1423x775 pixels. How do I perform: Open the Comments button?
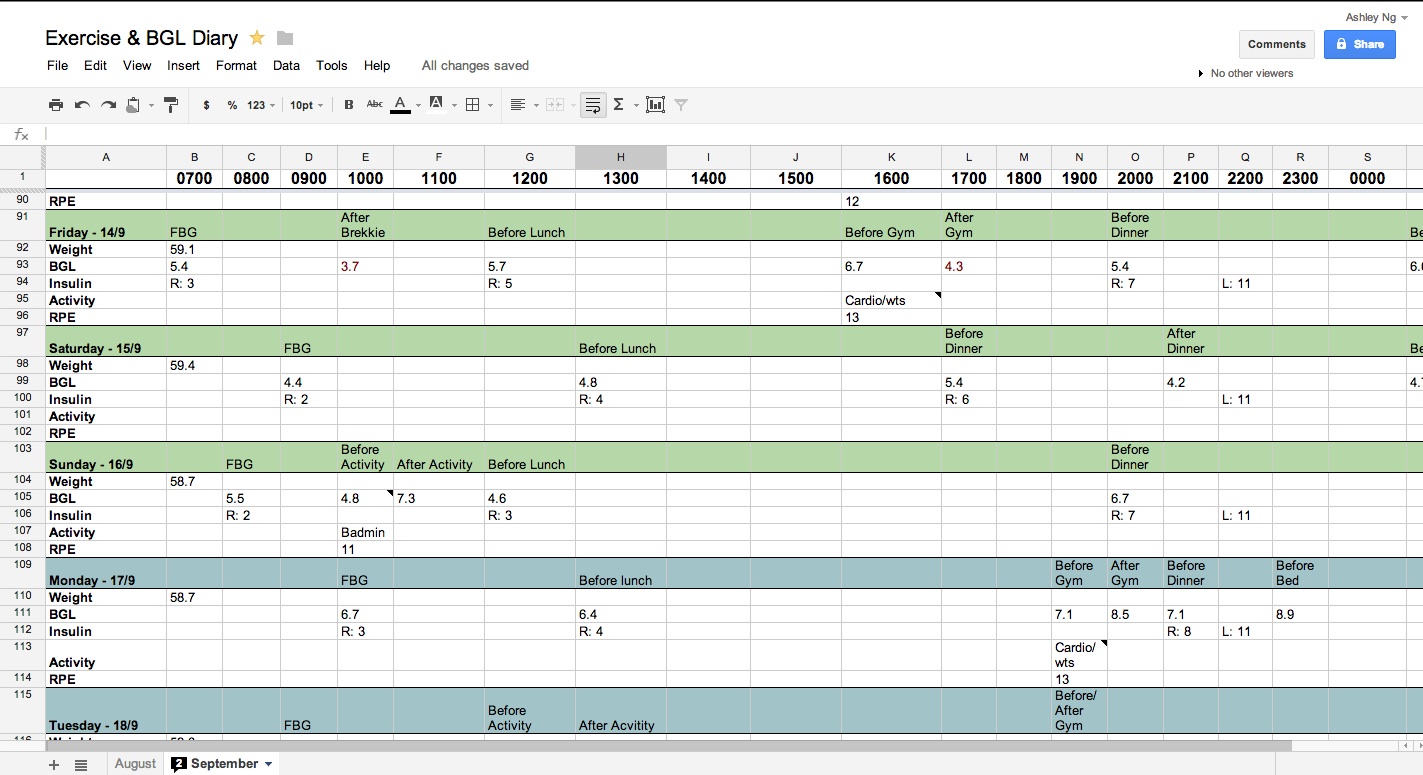(x=1276, y=44)
